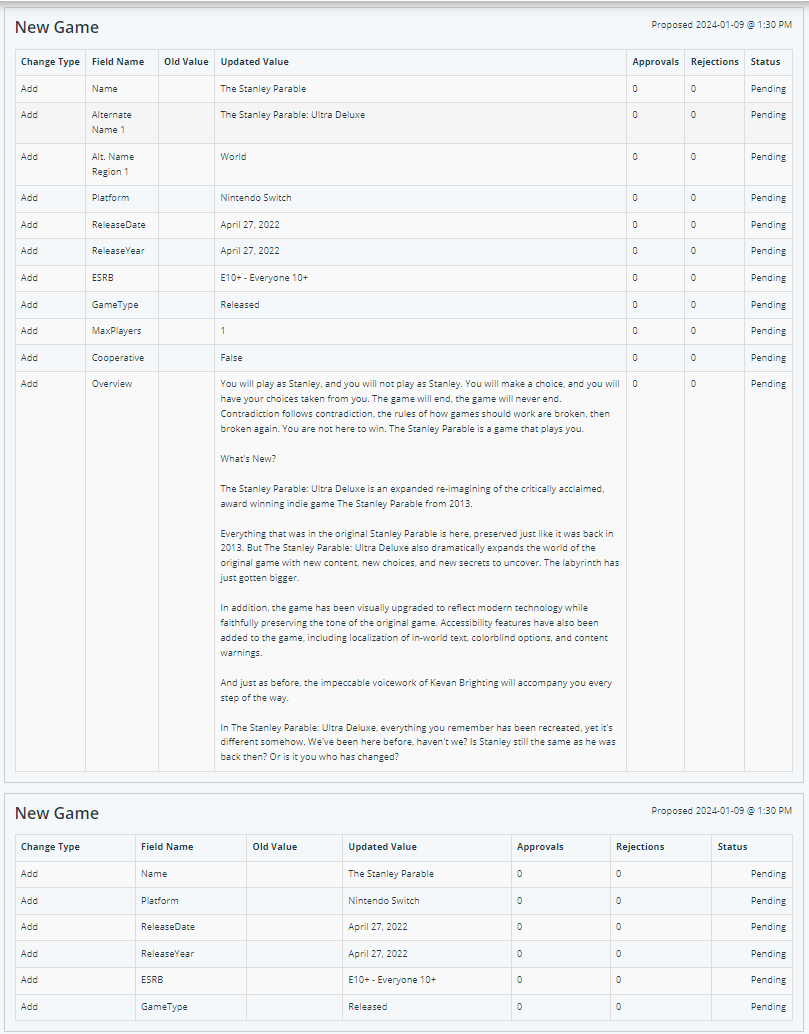
Task: Click 'Change Type' header in the first table
Action: tap(50, 62)
